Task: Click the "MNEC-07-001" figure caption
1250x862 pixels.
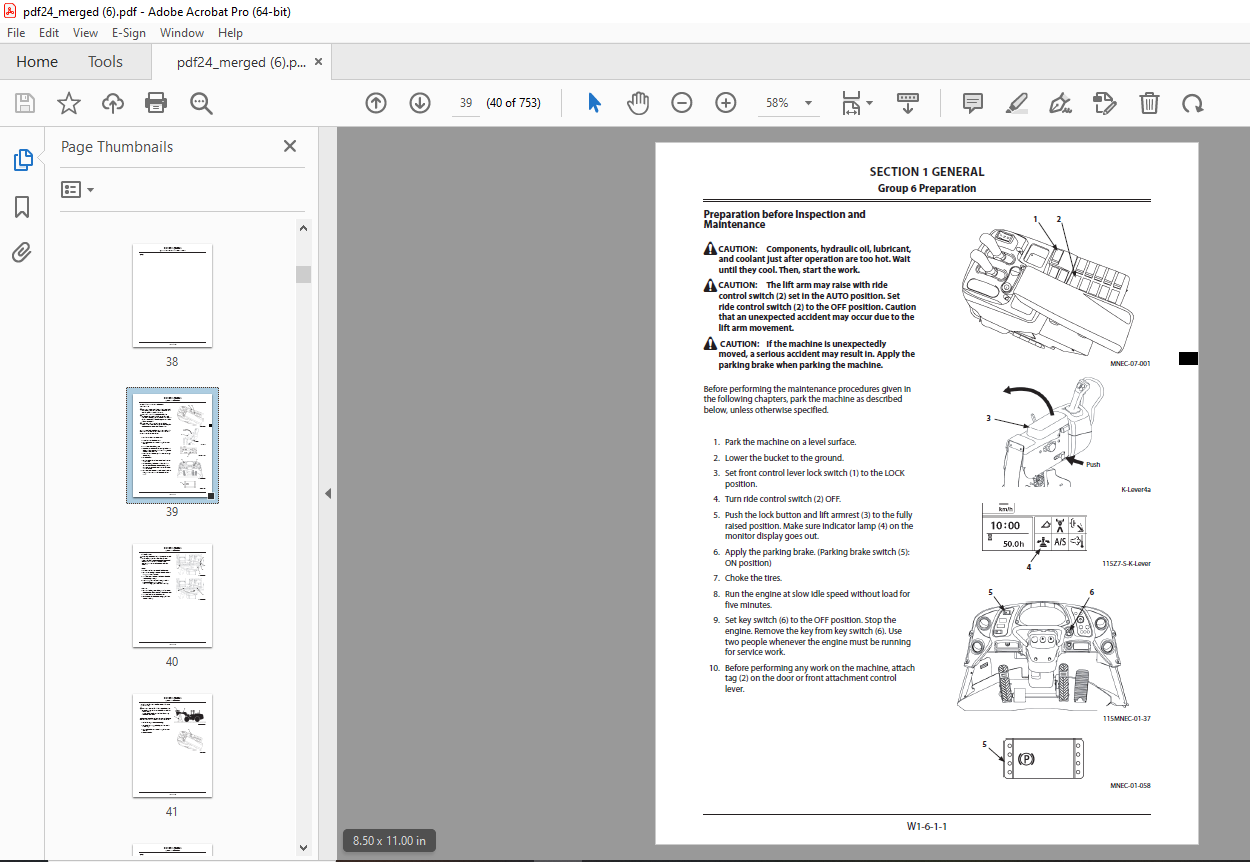Action: 1130,363
